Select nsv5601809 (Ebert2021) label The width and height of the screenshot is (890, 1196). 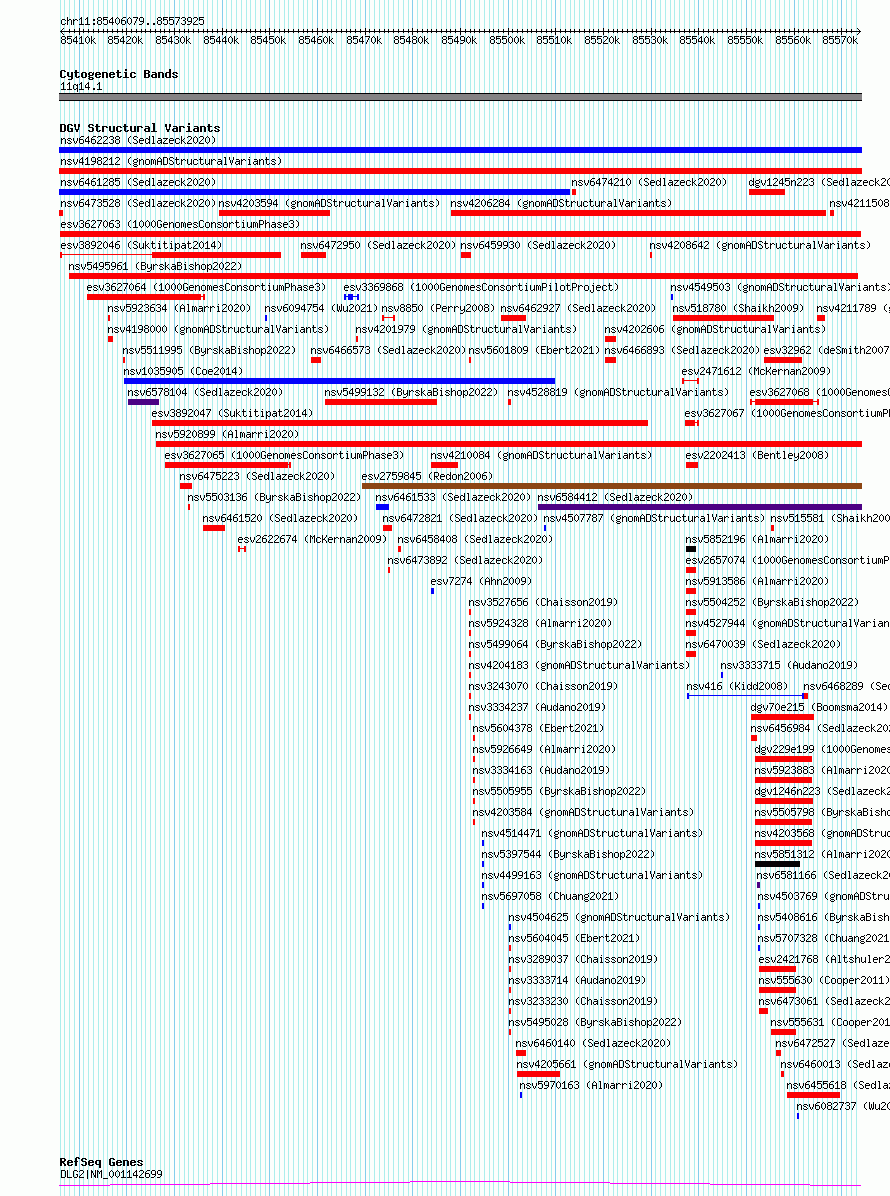pos(534,350)
